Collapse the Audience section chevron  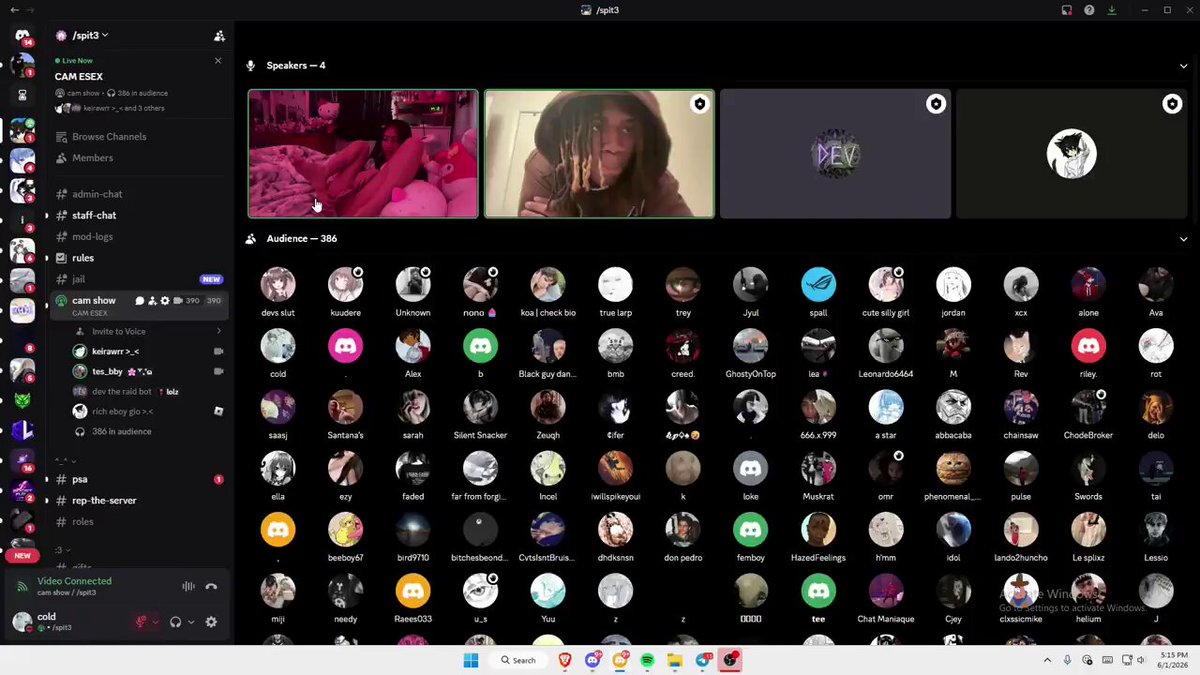coord(1184,239)
